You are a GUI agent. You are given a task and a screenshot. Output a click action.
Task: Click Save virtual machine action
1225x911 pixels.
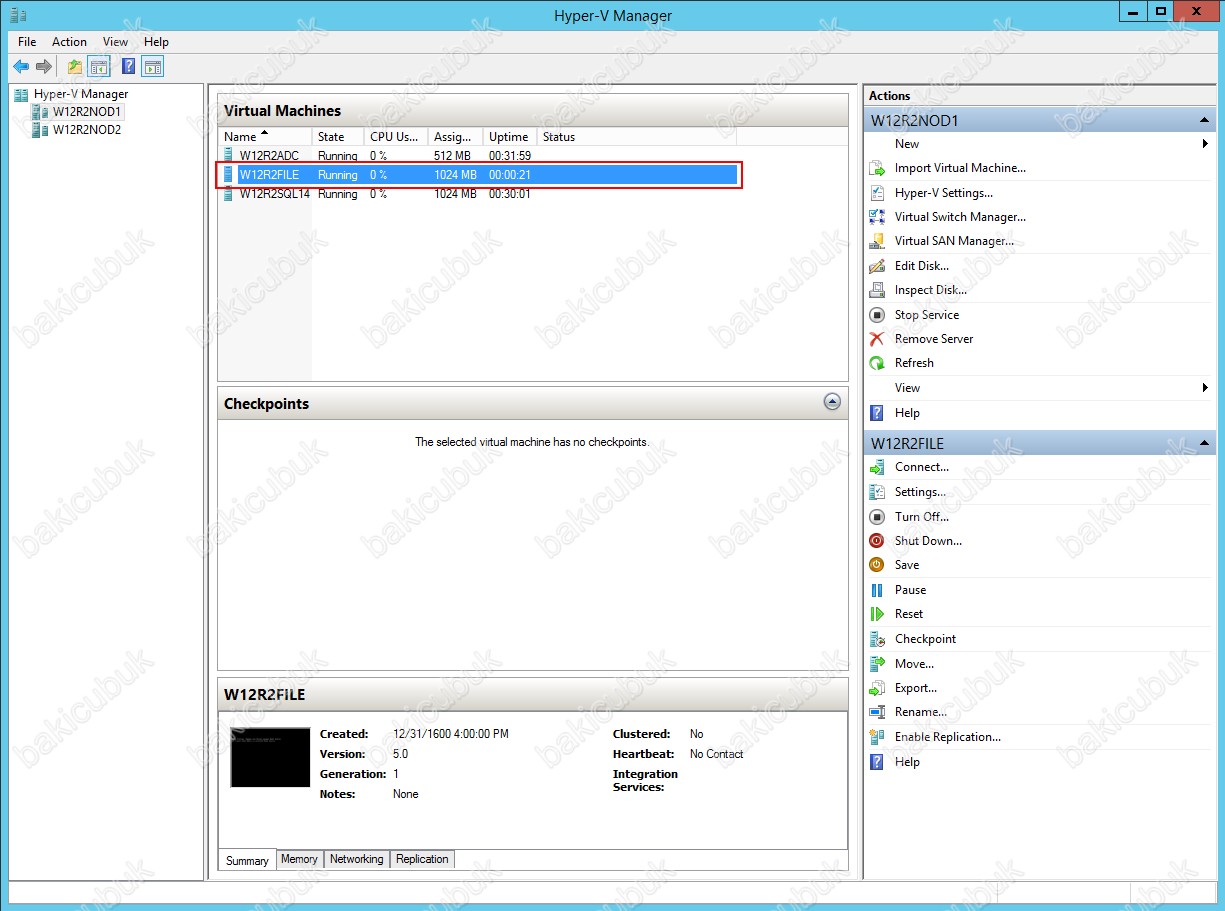(x=907, y=565)
